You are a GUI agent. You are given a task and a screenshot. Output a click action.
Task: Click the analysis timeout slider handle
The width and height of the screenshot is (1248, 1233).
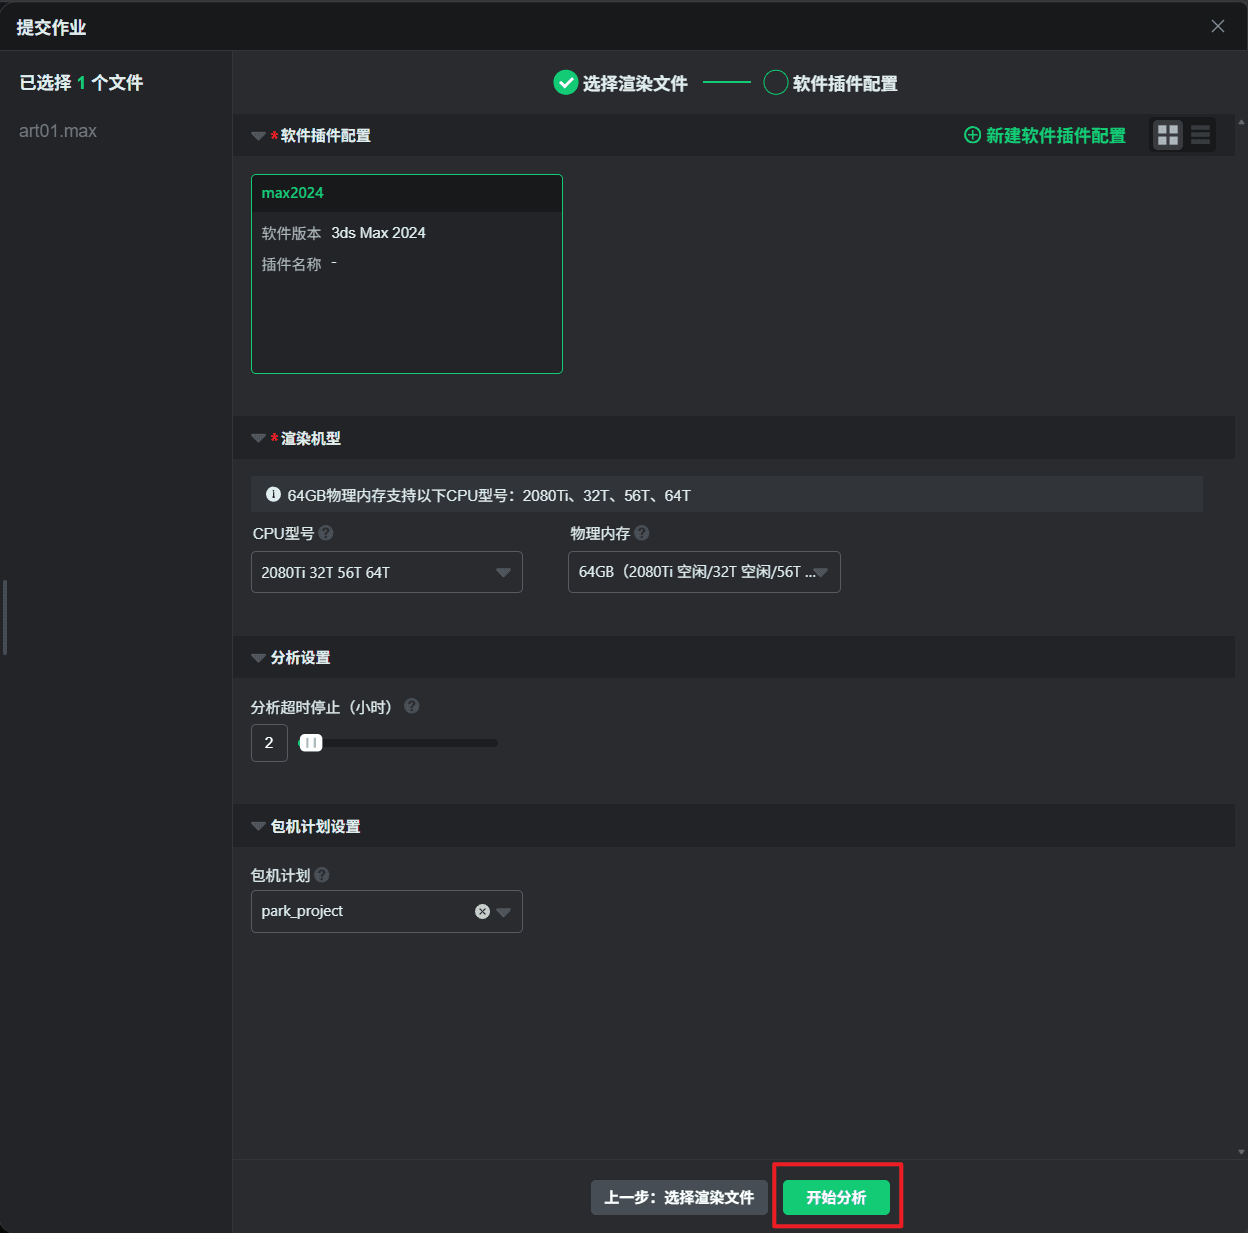point(311,743)
